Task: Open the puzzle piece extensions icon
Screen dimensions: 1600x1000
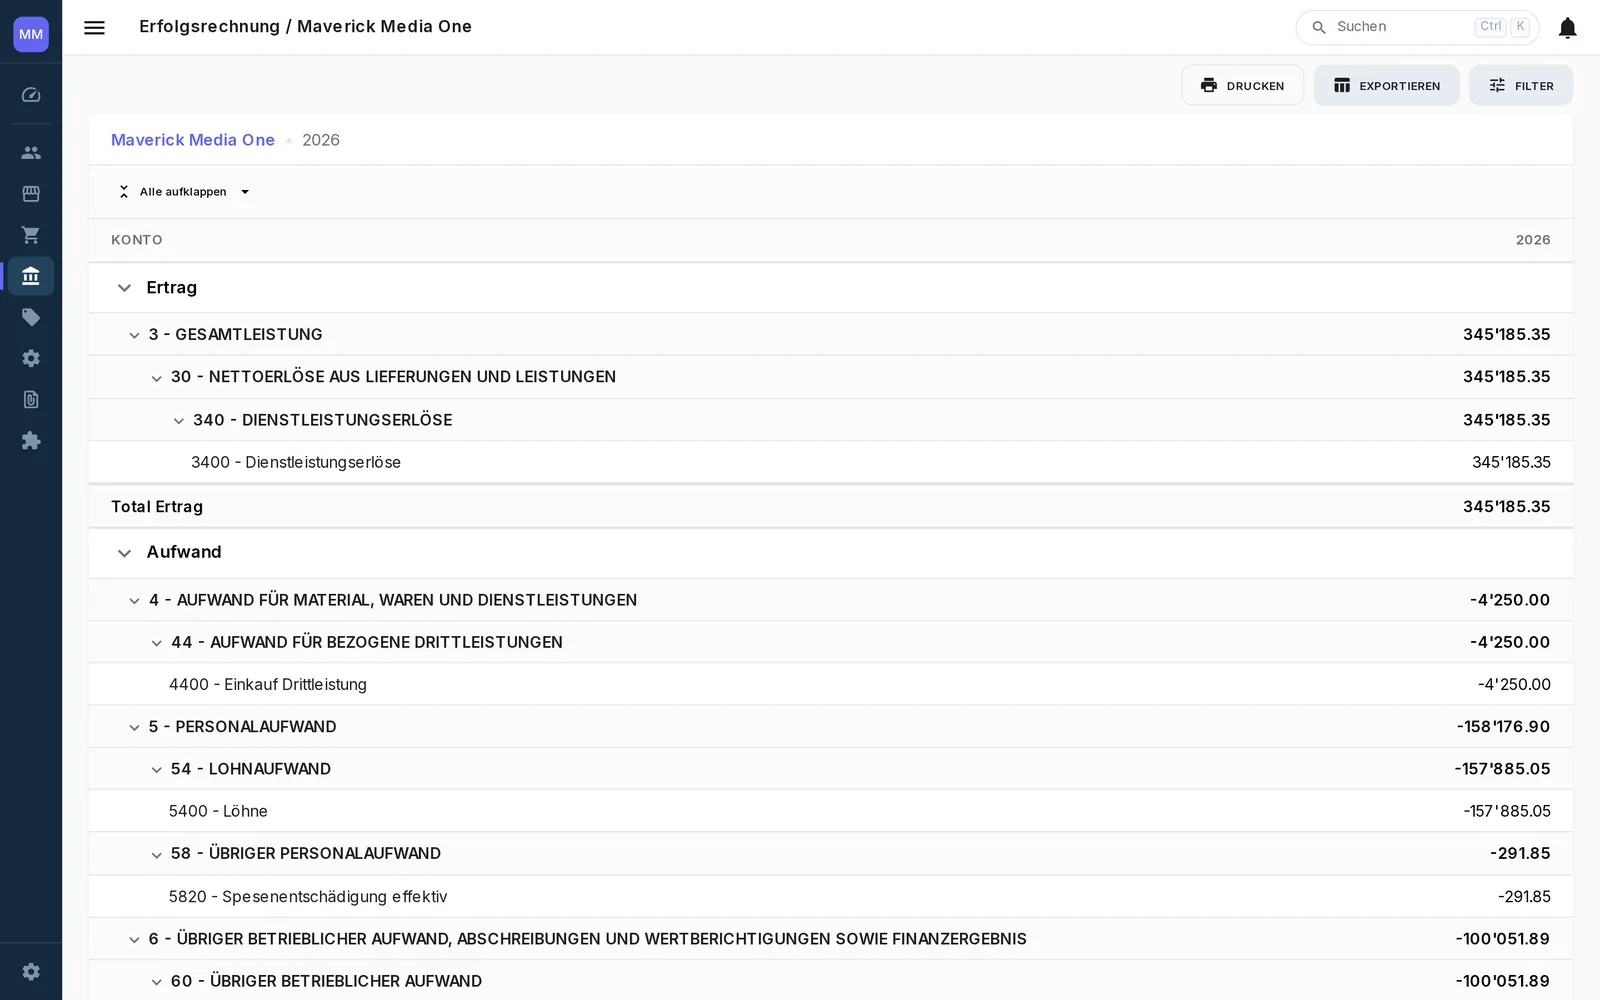Action: pyautogui.click(x=31, y=441)
